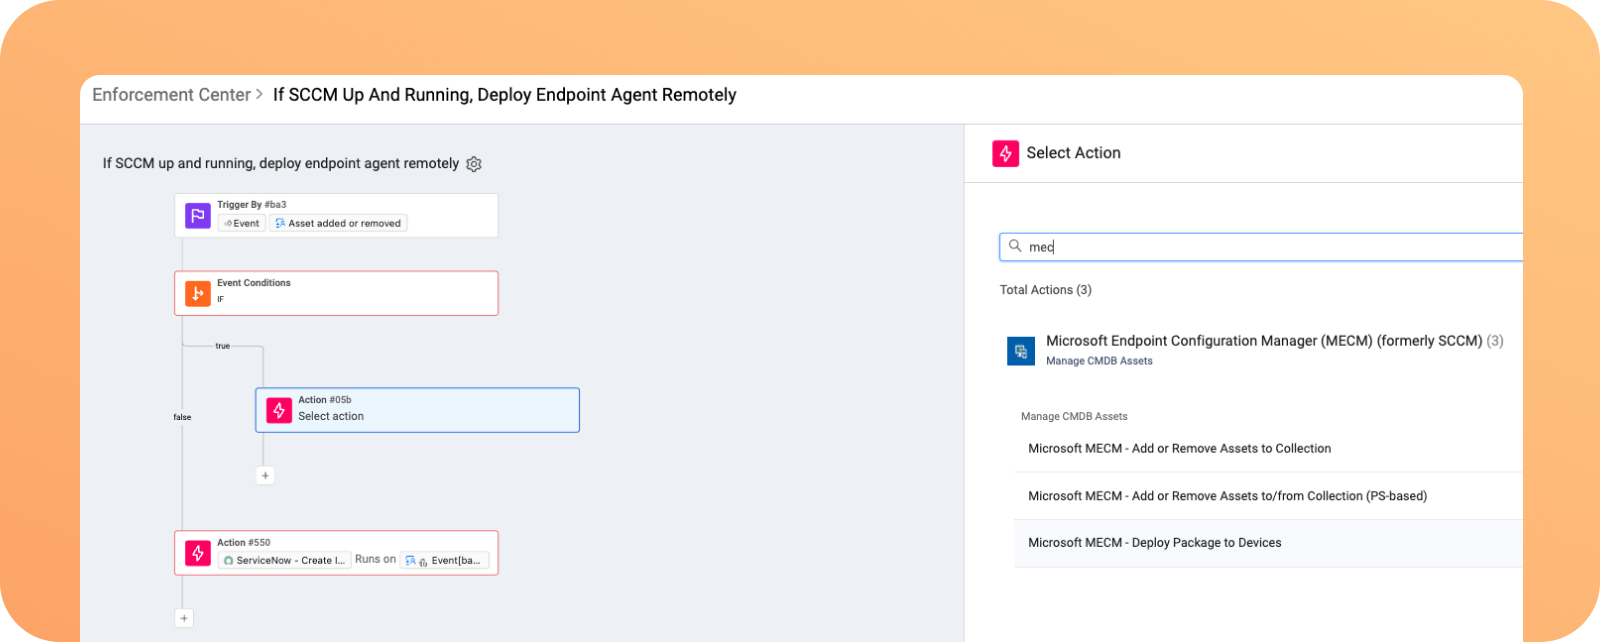Click the "Runs on" text in Action #550
The width and height of the screenshot is (1600, 642).
coord(375,559)
